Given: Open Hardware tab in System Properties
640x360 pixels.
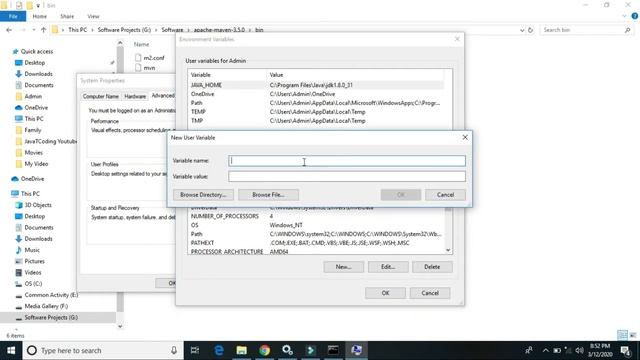Looking at the screenshot, I should 135,96.
